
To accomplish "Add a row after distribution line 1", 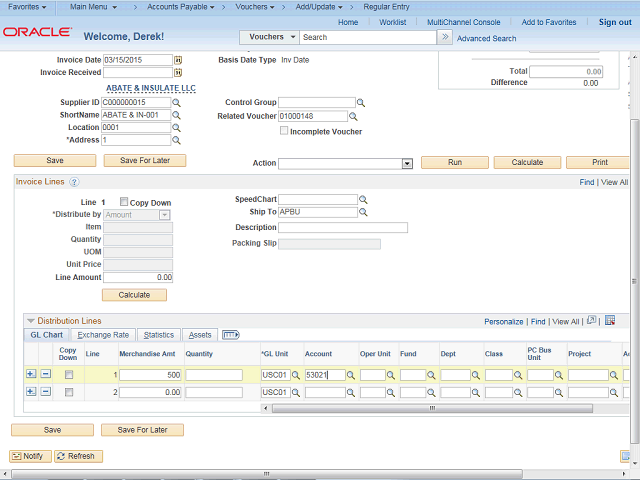I will coord(30,375).
